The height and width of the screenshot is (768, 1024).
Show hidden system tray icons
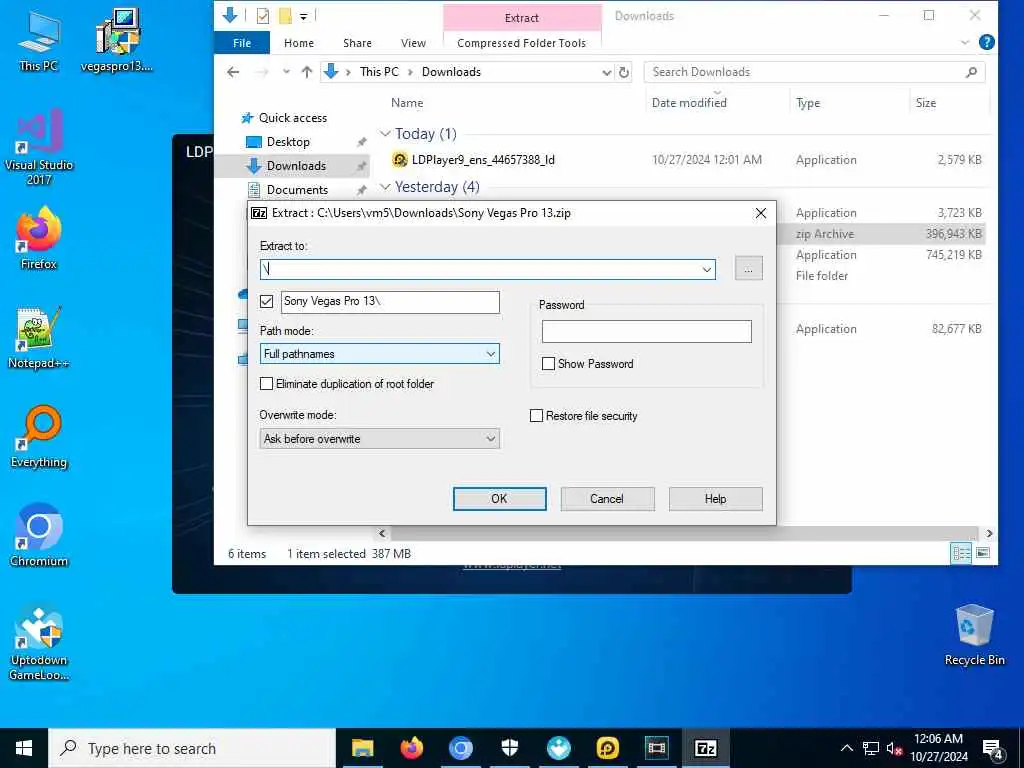point(846,748)
